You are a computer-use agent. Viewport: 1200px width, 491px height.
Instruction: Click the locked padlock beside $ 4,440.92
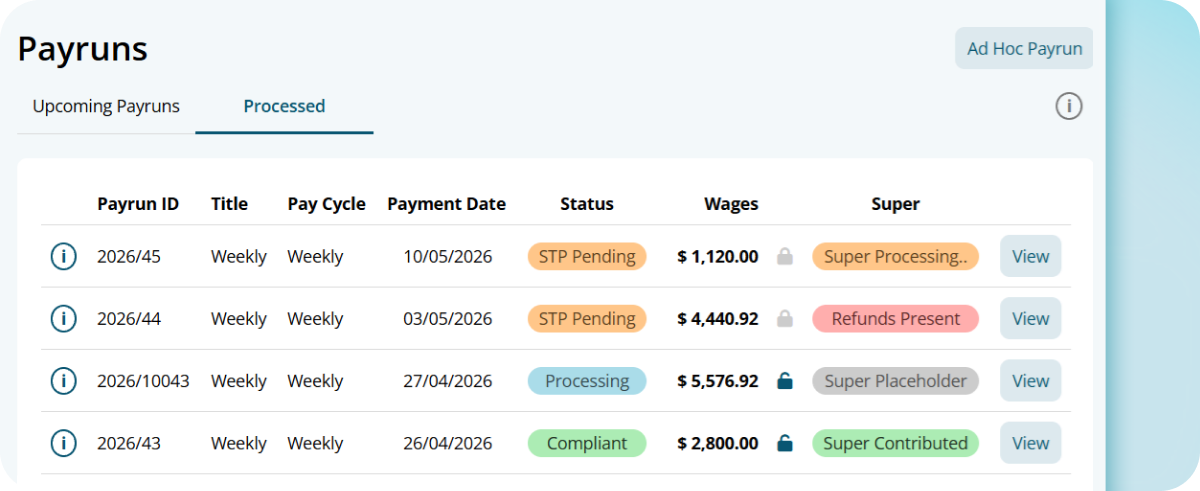pos(785,319)
